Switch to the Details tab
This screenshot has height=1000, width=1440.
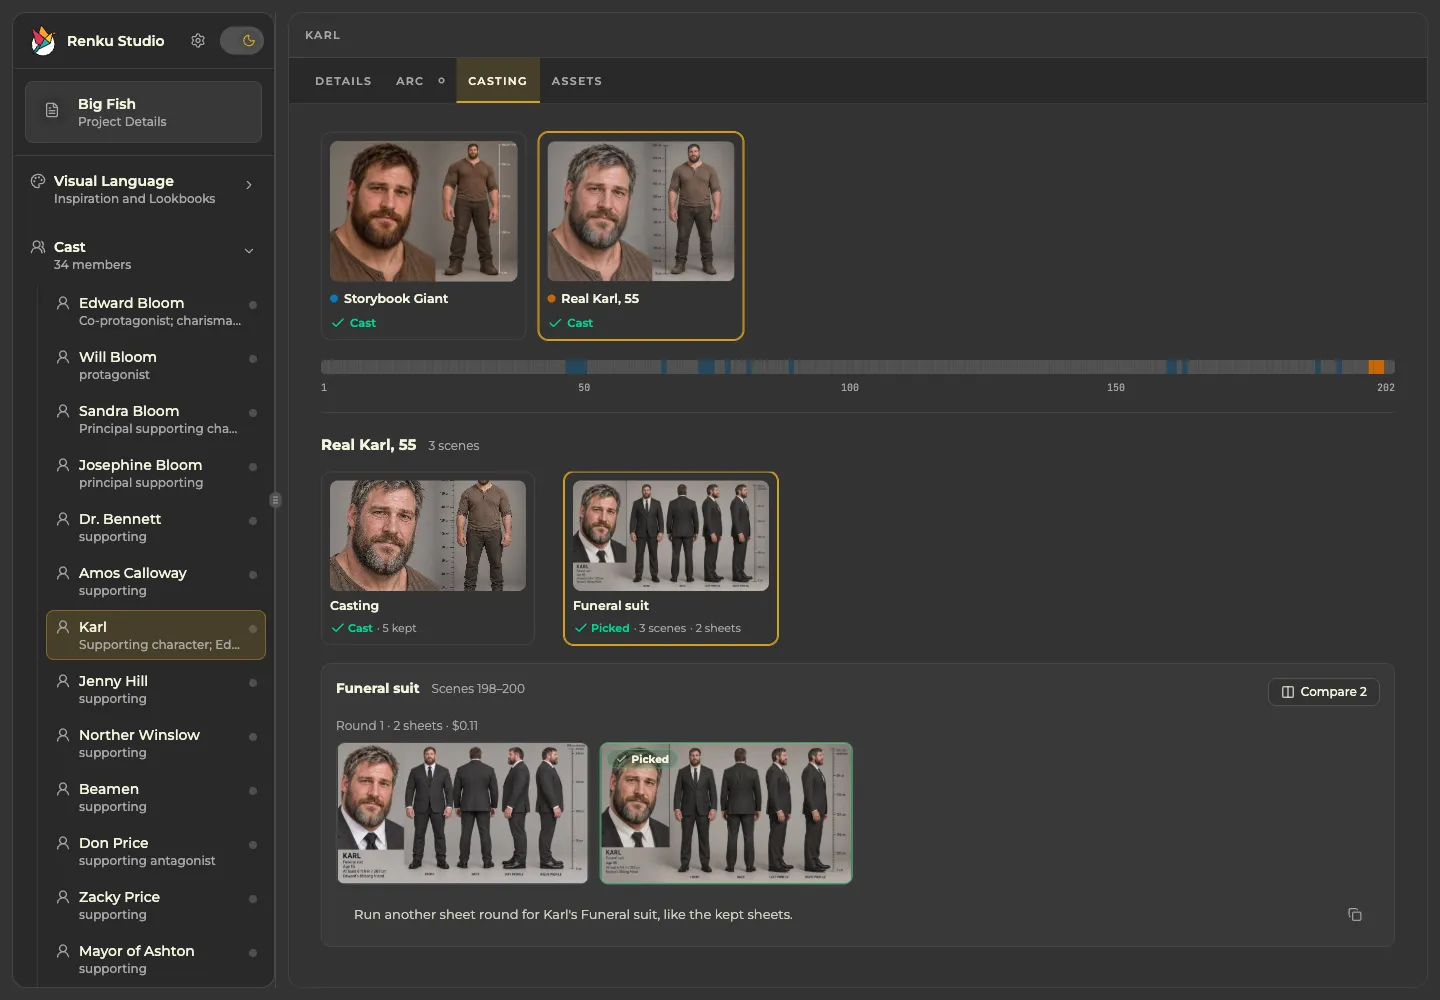(x=343, y=81)
